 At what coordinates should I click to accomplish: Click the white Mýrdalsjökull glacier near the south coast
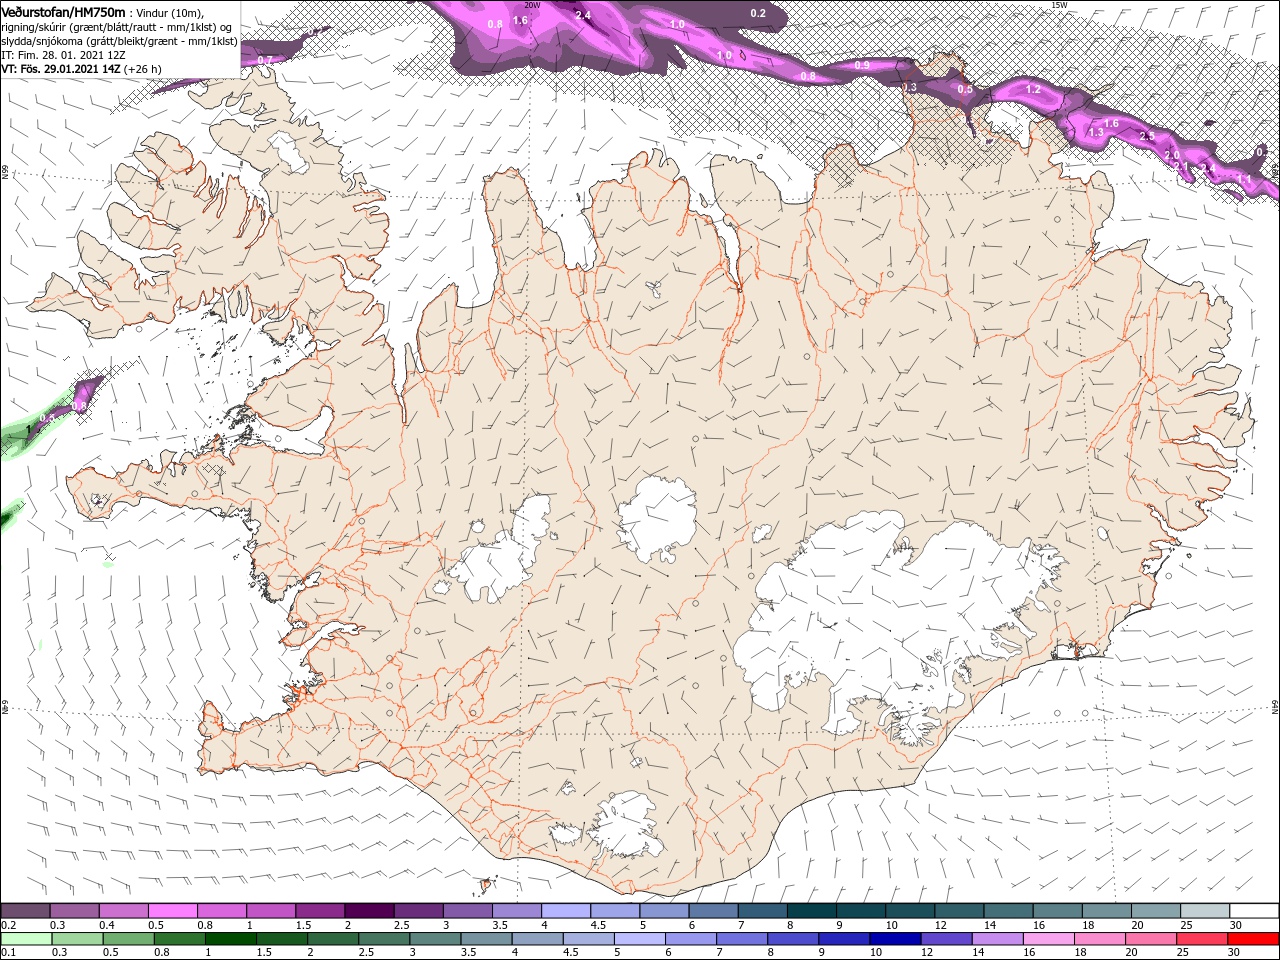[x=626, y=824]
